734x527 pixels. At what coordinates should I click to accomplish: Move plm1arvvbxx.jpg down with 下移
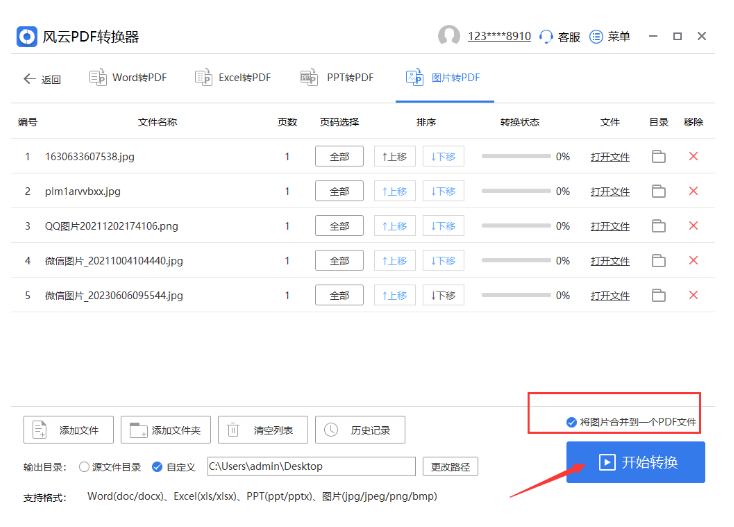443,191
